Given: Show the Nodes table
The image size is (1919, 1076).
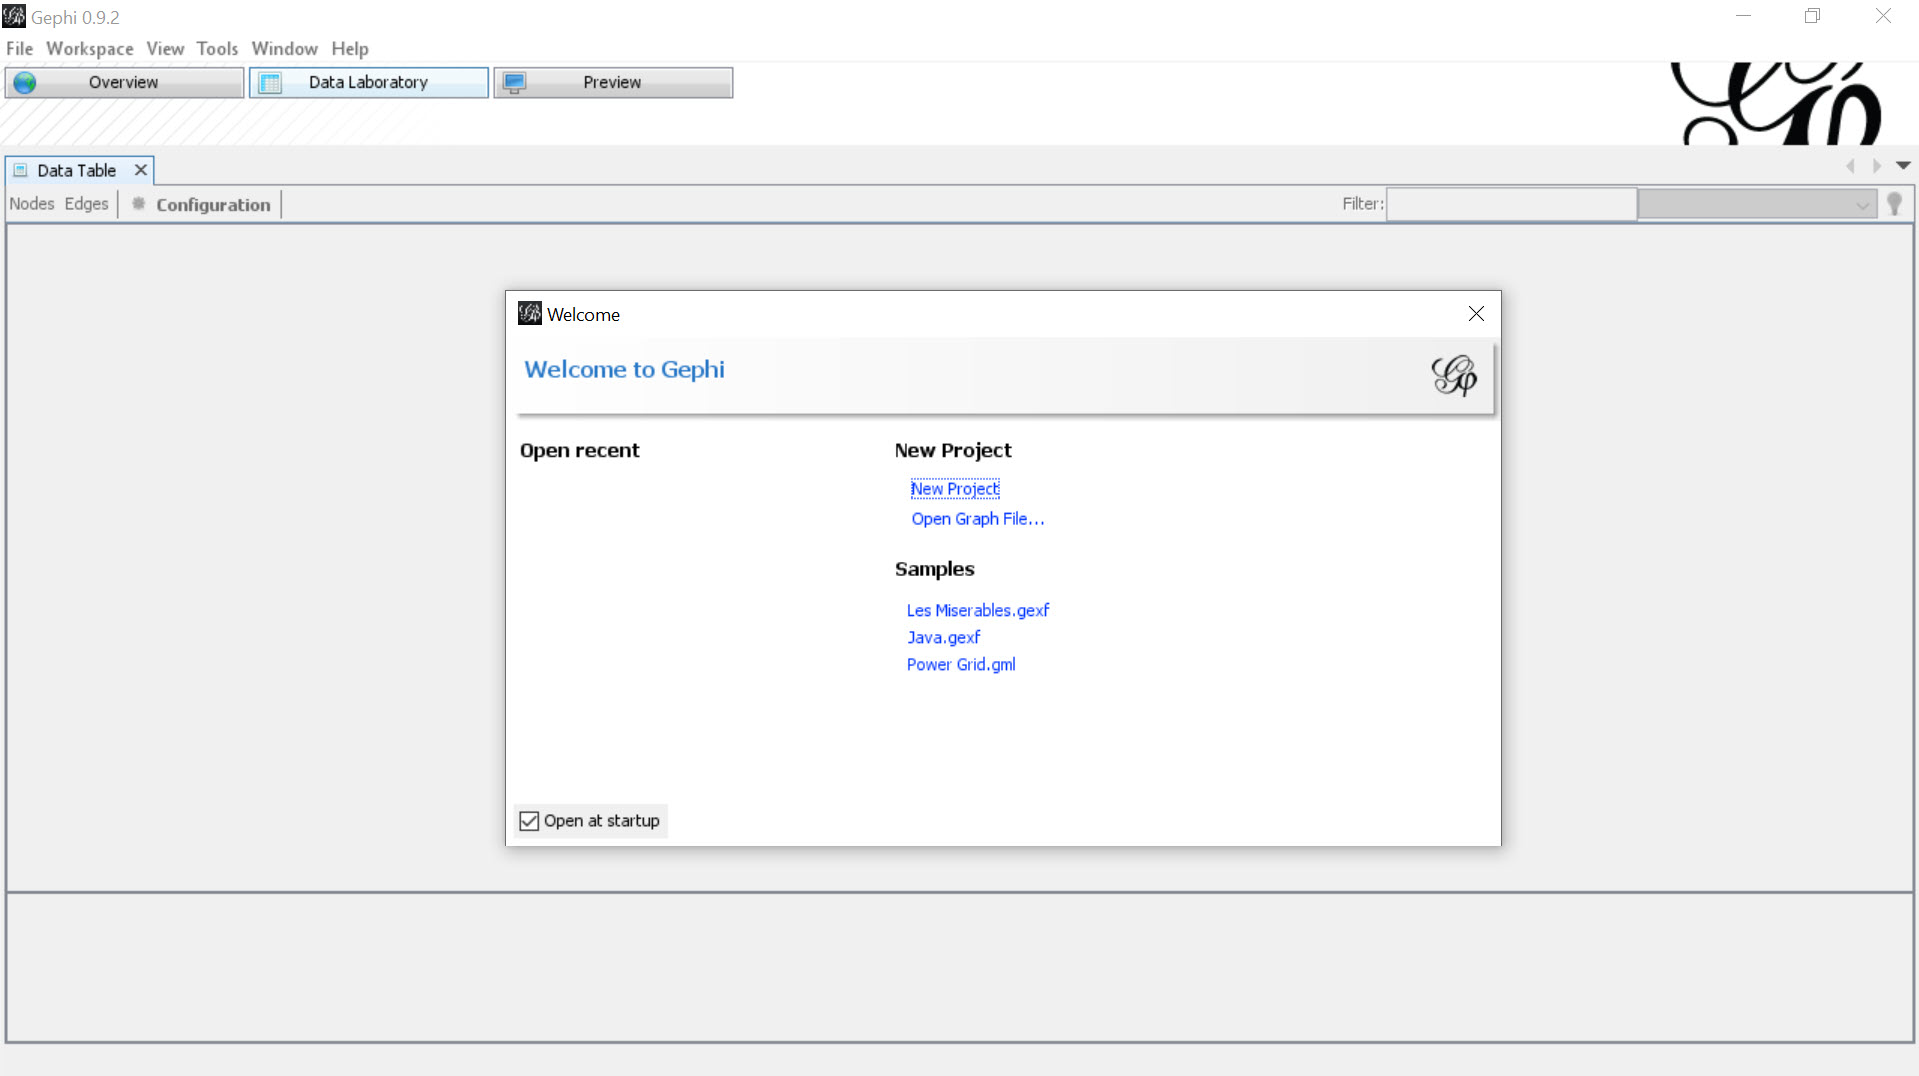Looking at the screenshot, I should click(x=32, y=204).
